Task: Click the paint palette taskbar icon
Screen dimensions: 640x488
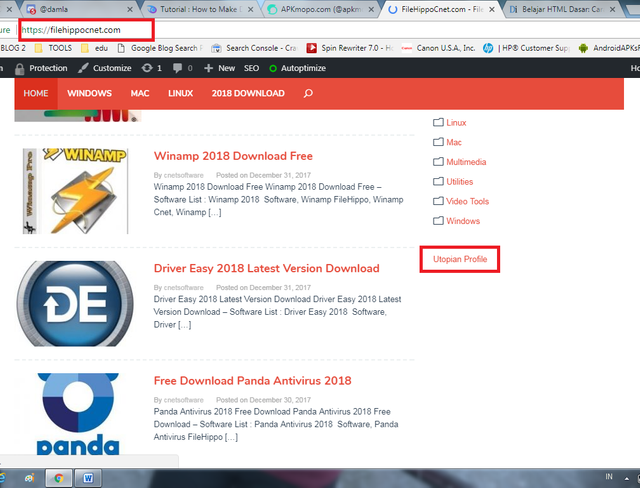Action: coord(29,478)
